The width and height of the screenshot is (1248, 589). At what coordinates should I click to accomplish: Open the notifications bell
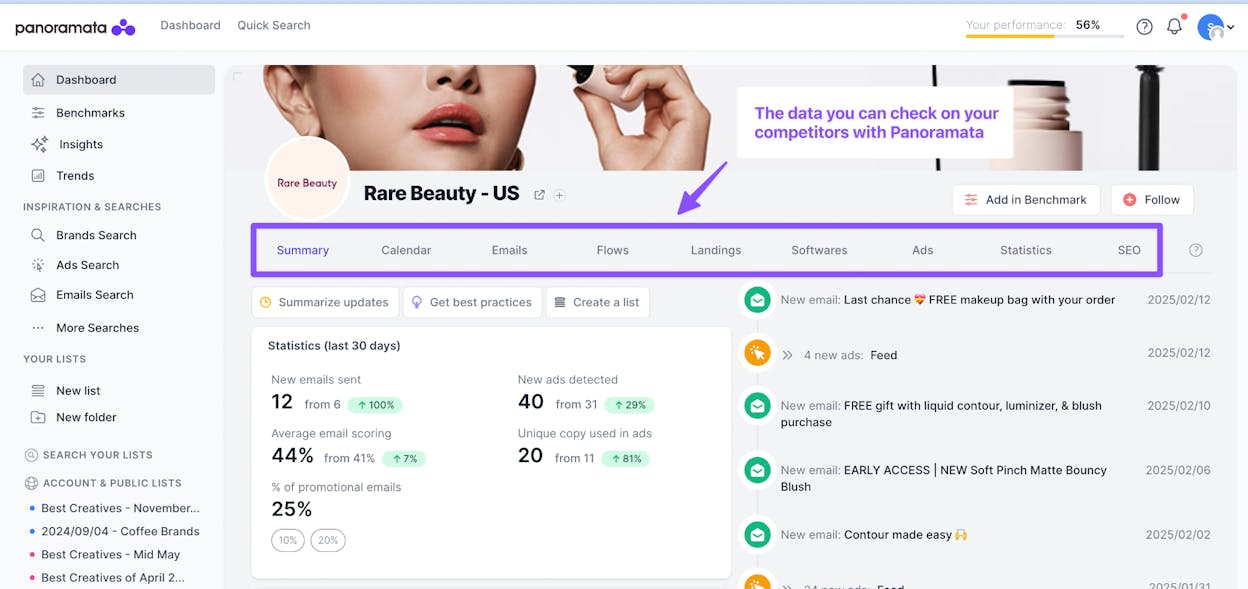1175,27
